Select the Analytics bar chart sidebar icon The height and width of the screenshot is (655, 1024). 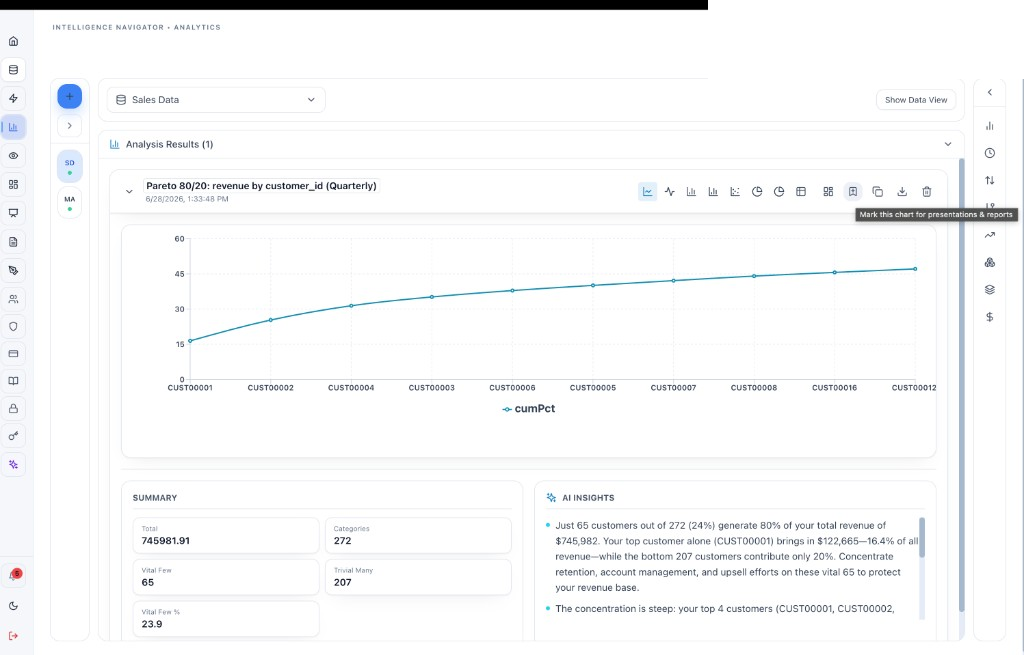pos(13,127)
